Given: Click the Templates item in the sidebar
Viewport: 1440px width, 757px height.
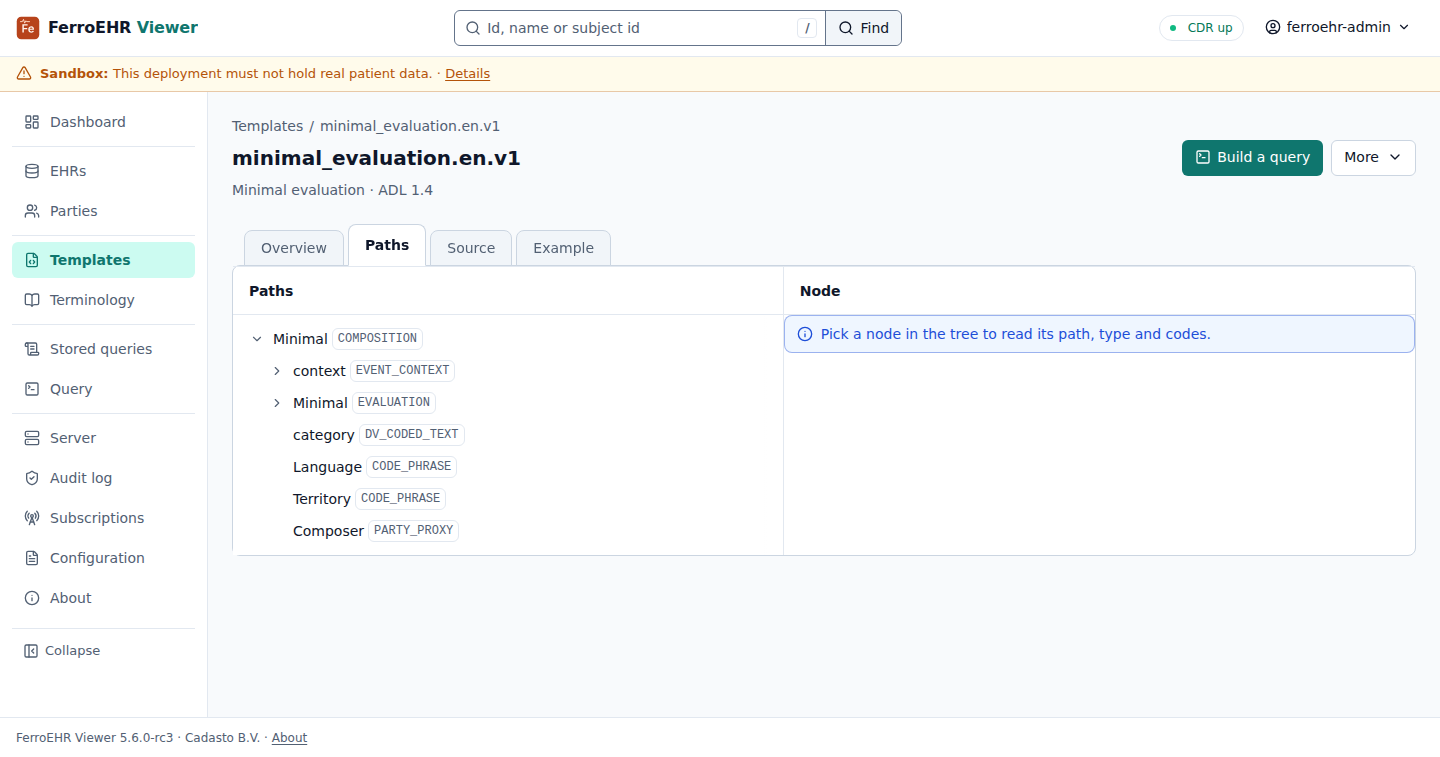Looking at the screenshot, I should pos(104,260).
